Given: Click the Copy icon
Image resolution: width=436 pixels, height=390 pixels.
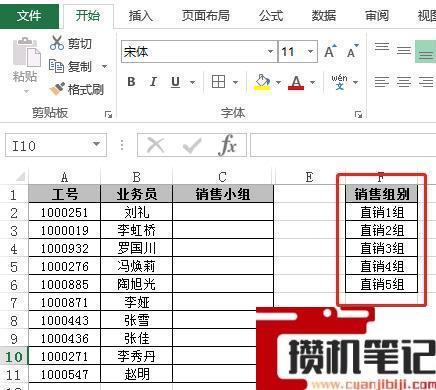Looking at the screenshot, I should click(56, 66).
